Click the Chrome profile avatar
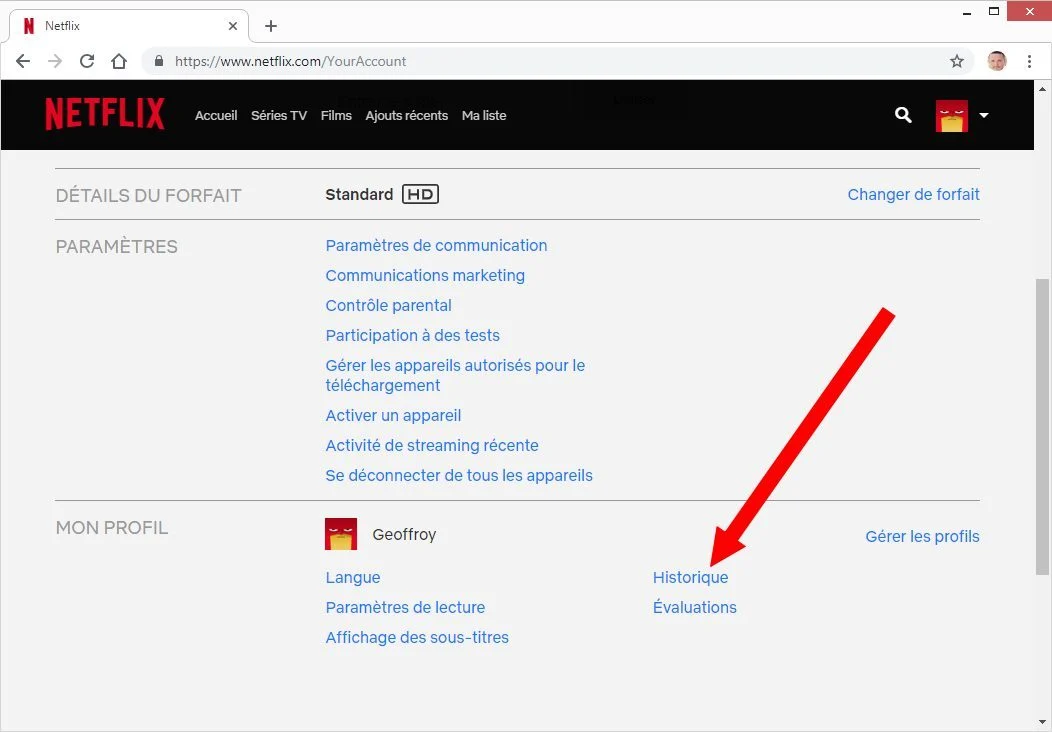Viewport: 1052px width, 732px height. (996, 61)
